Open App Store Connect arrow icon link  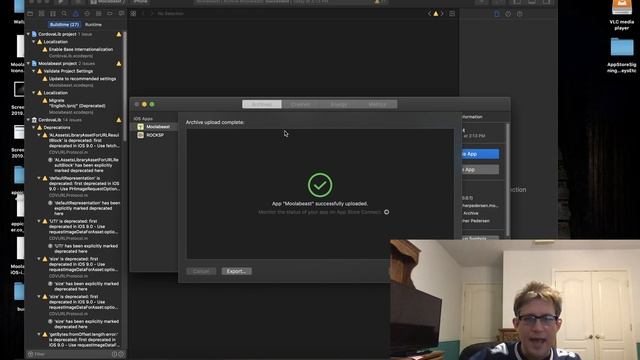(x=386, y=212)
